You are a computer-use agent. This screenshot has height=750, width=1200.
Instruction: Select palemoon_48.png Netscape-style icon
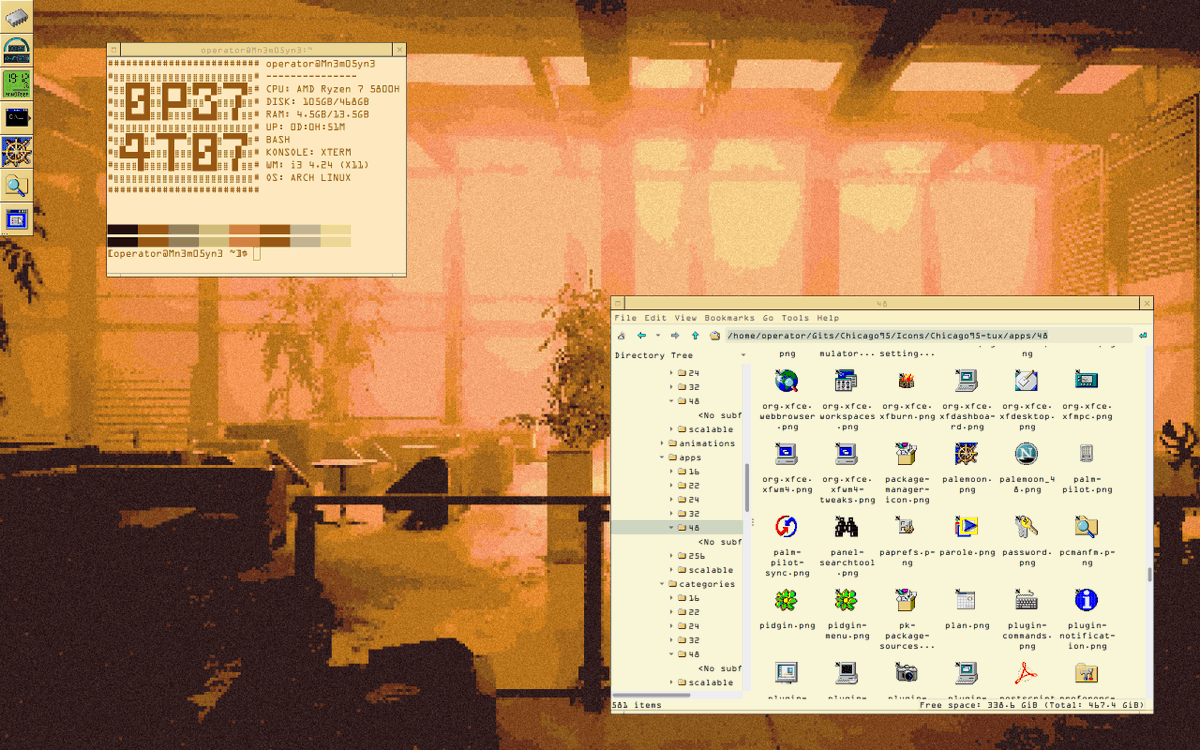pyautogui.click(x=1026, y=454)
